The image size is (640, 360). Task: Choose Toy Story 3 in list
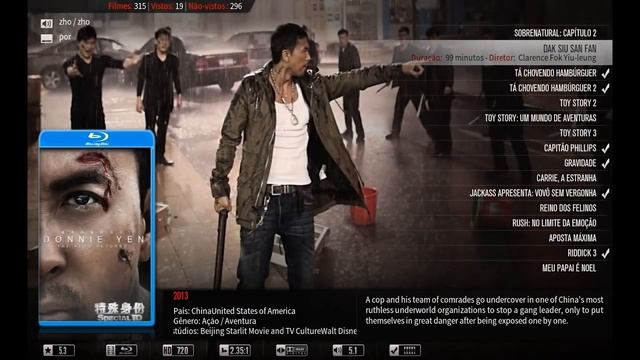[578, 133]
